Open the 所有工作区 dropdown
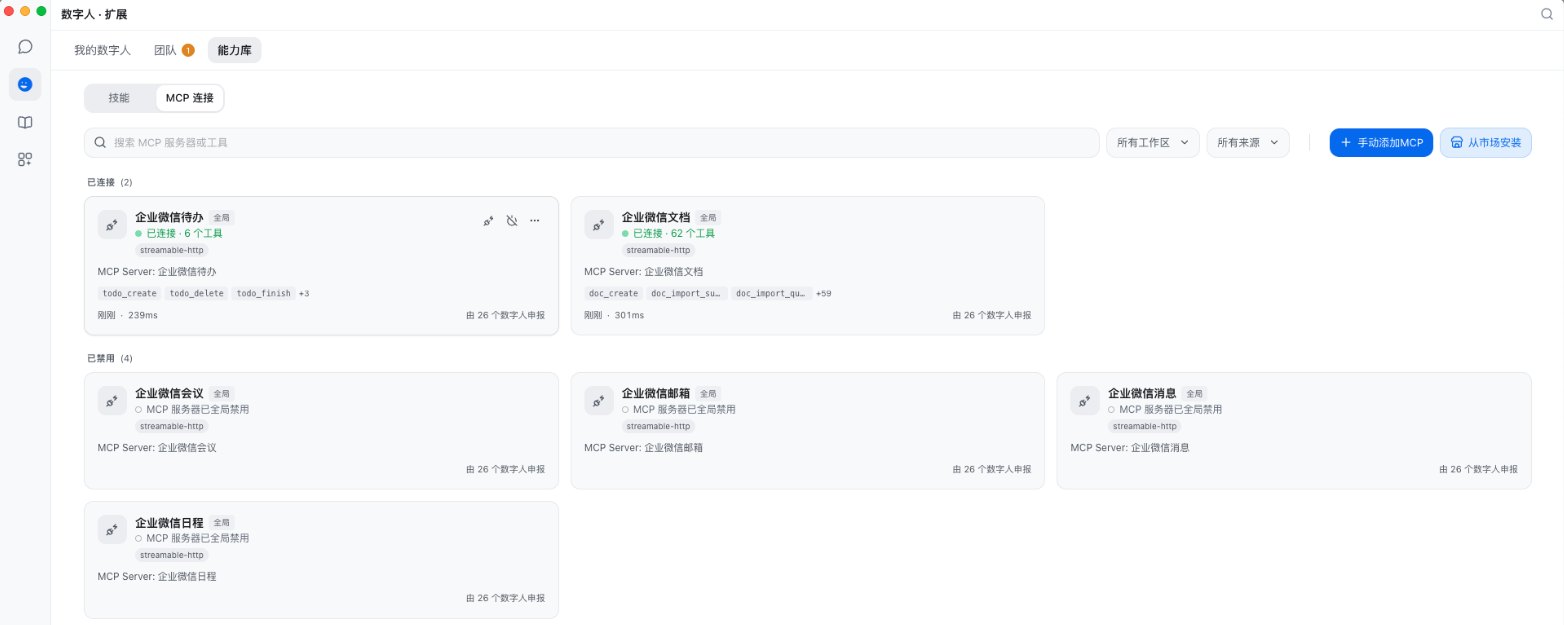 click(x=1153, y=143)
